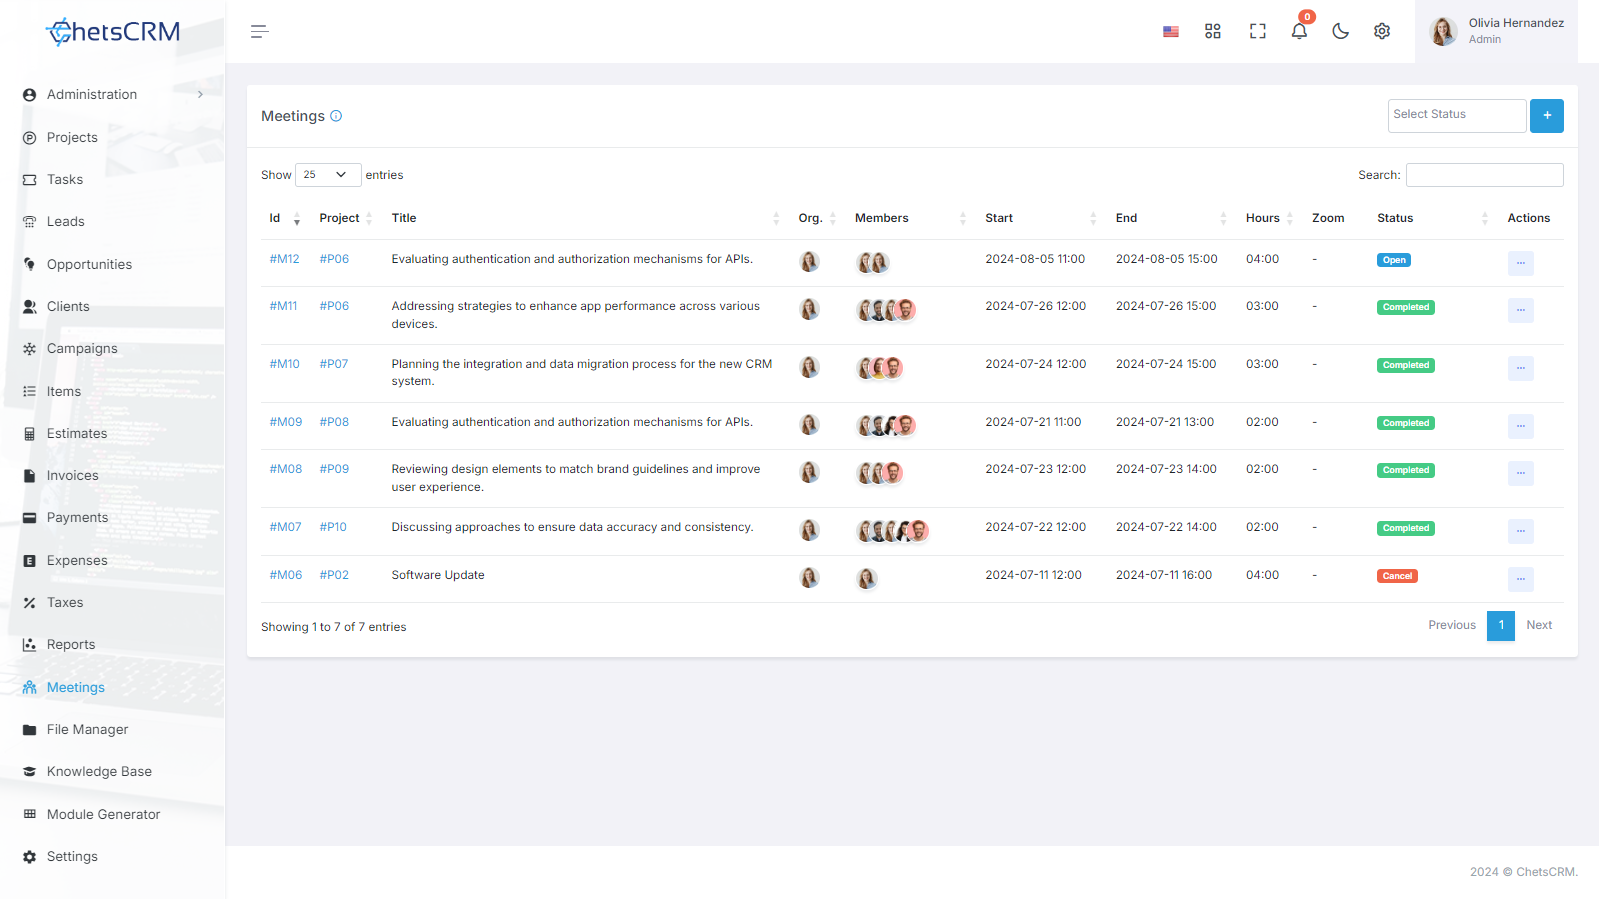Focus the Search input field
The image size is (1599, 899).
(x=1485, y=175)
